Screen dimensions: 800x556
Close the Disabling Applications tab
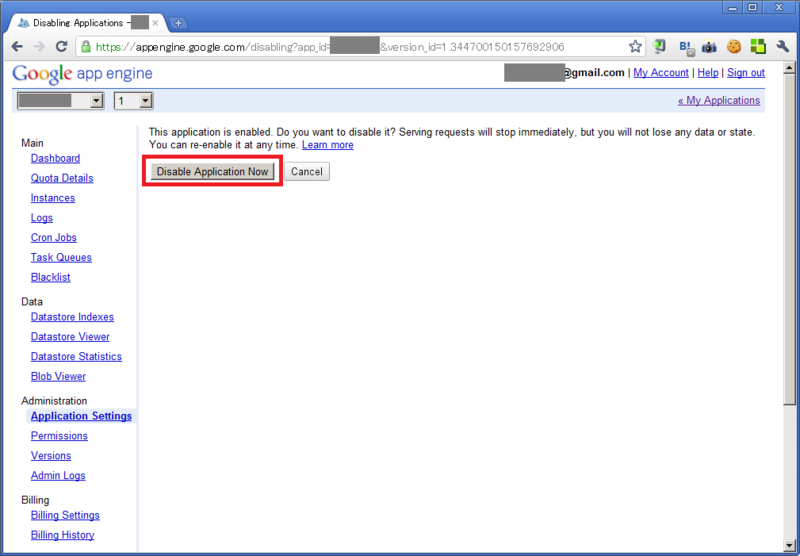pyautogui.click(x=155, y=23)
